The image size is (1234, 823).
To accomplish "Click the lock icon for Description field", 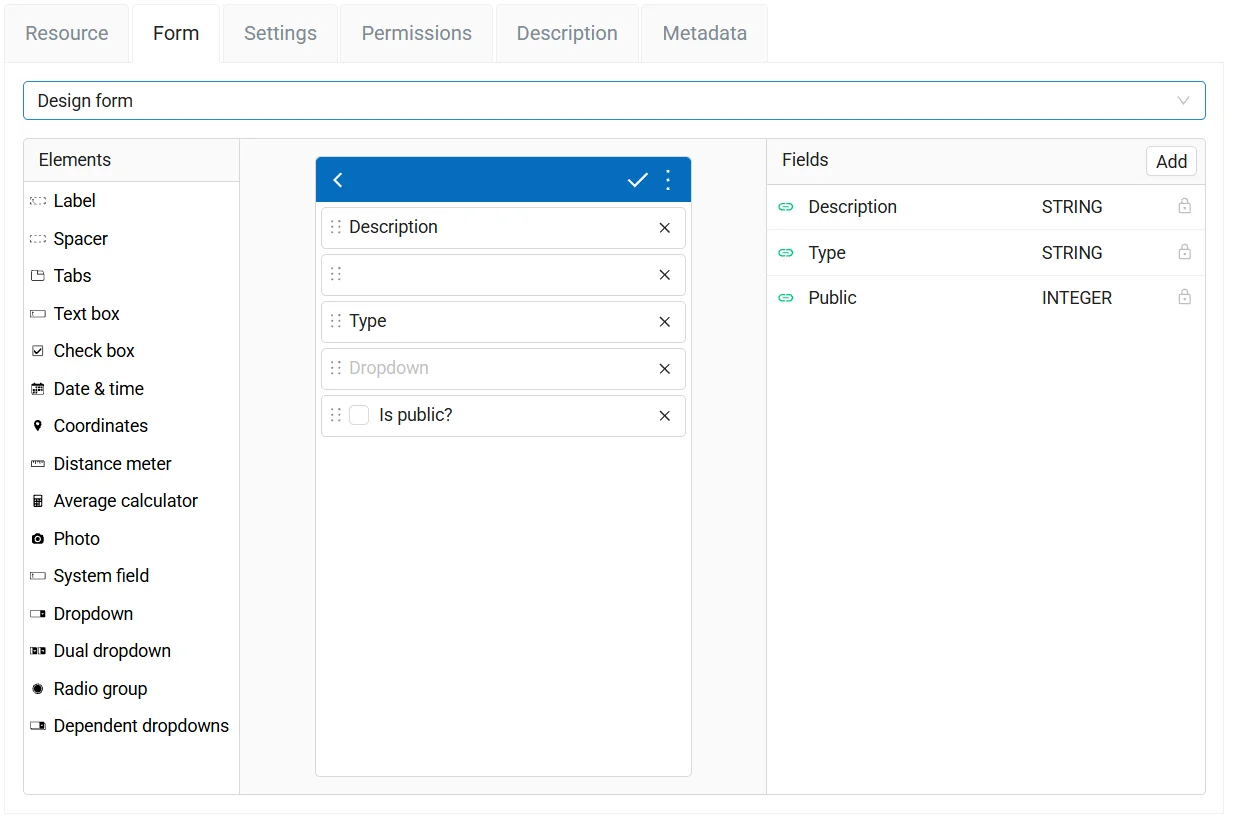I will tap(1185, 206).
